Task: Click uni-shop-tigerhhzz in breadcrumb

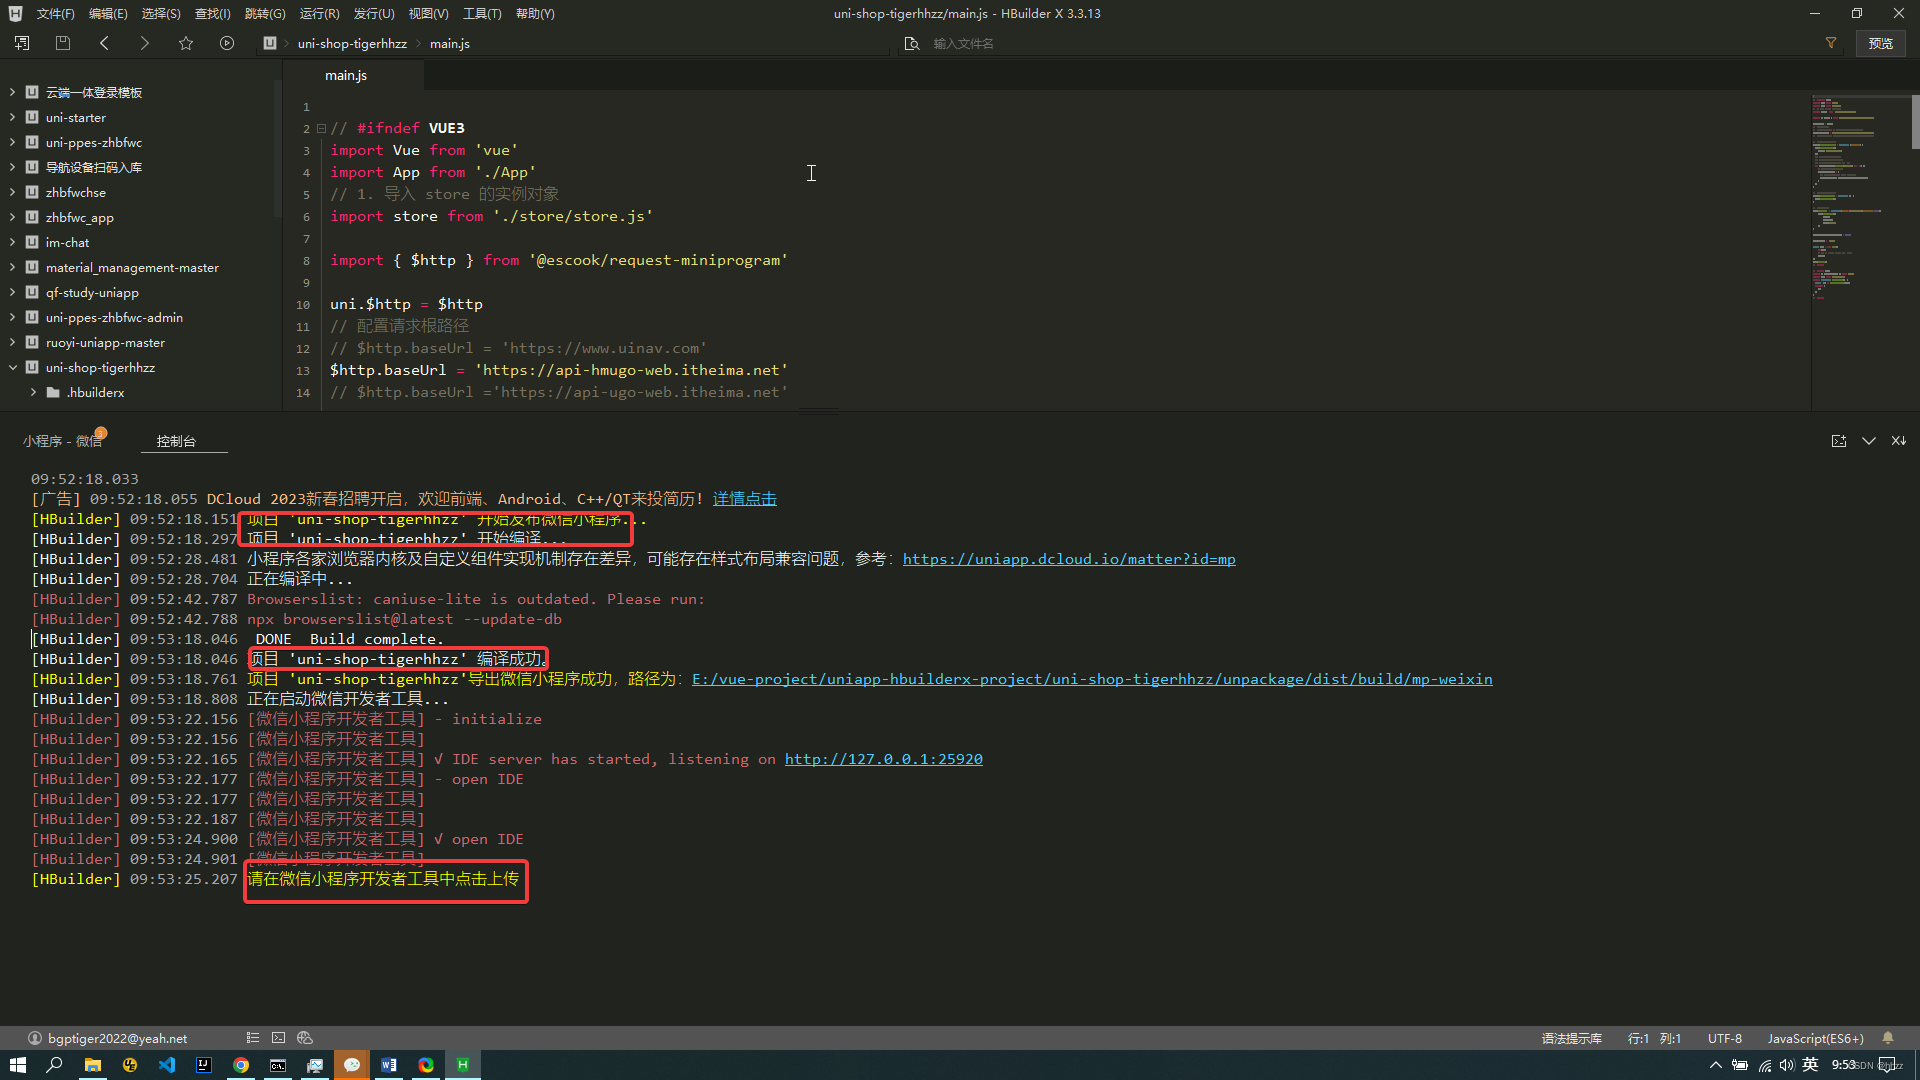Action: pos(352,43)
